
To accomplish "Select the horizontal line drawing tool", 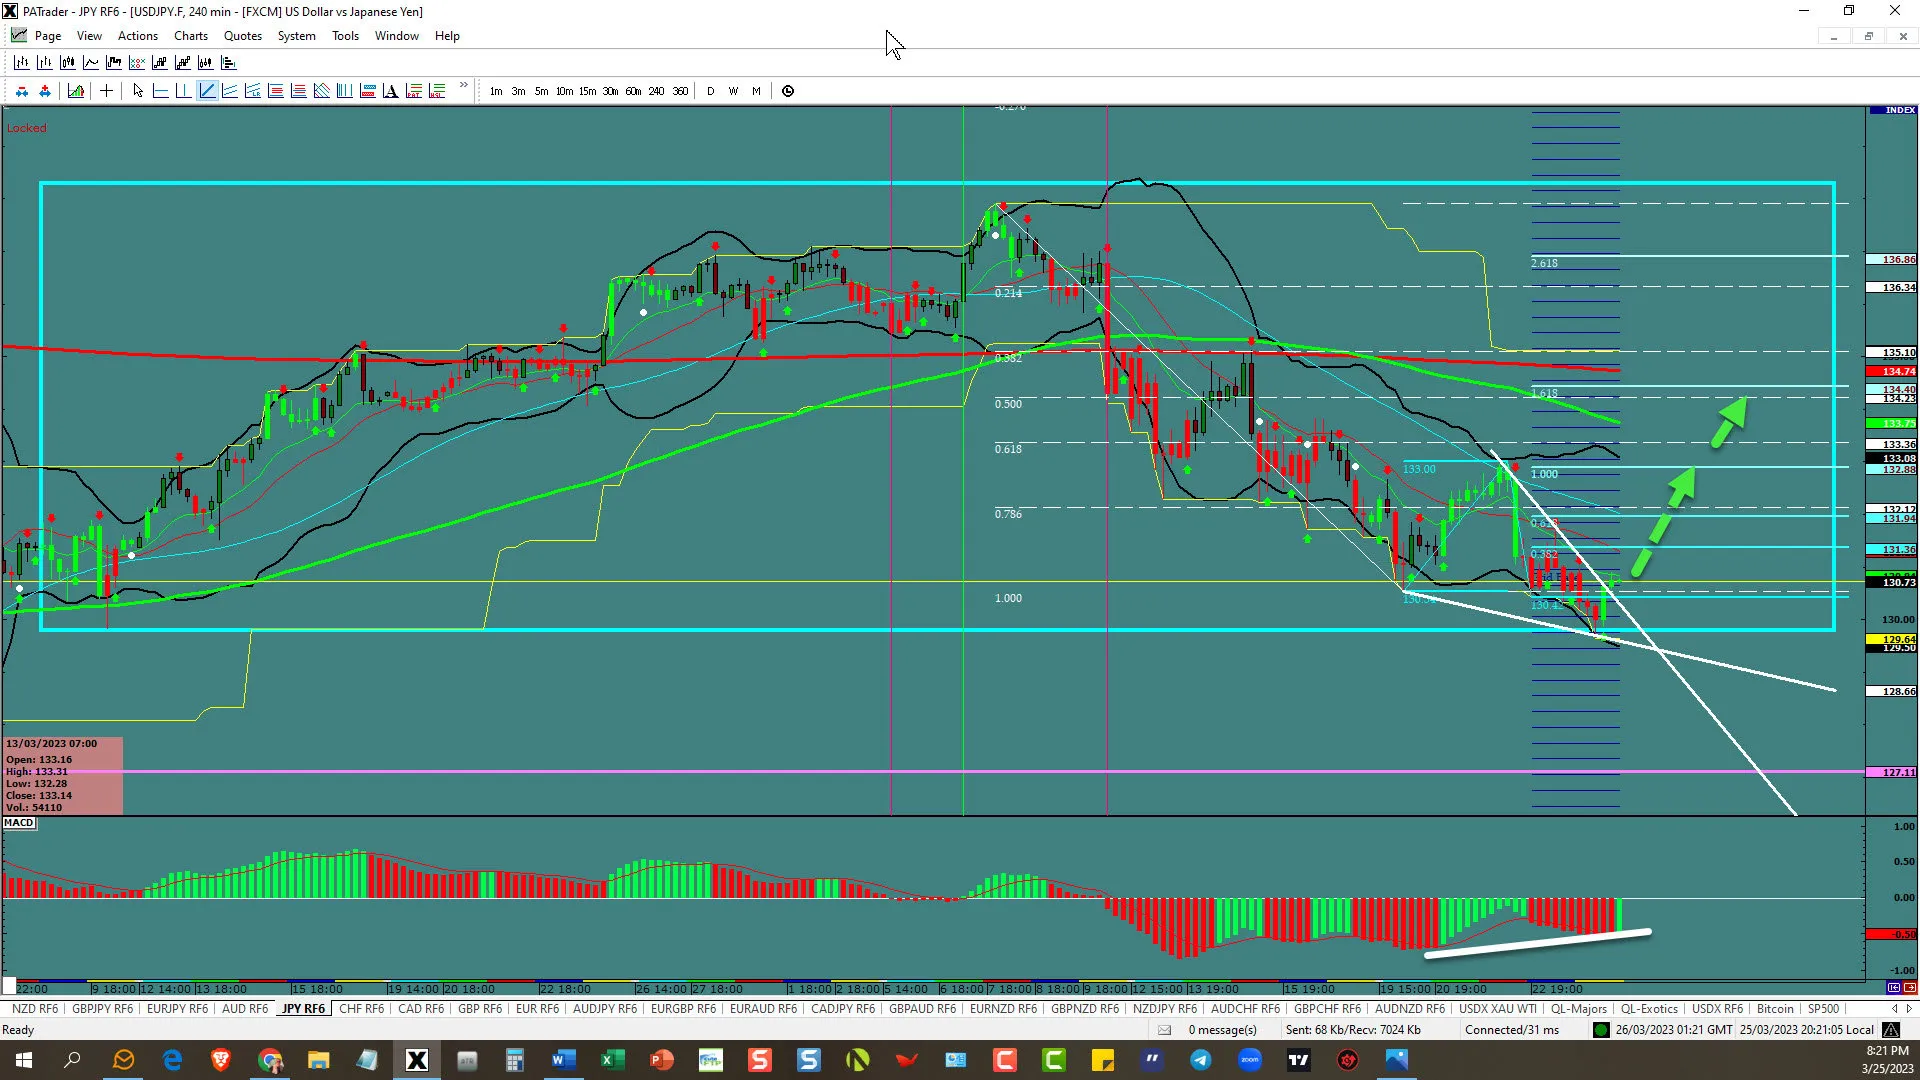I will pos(160,91).
